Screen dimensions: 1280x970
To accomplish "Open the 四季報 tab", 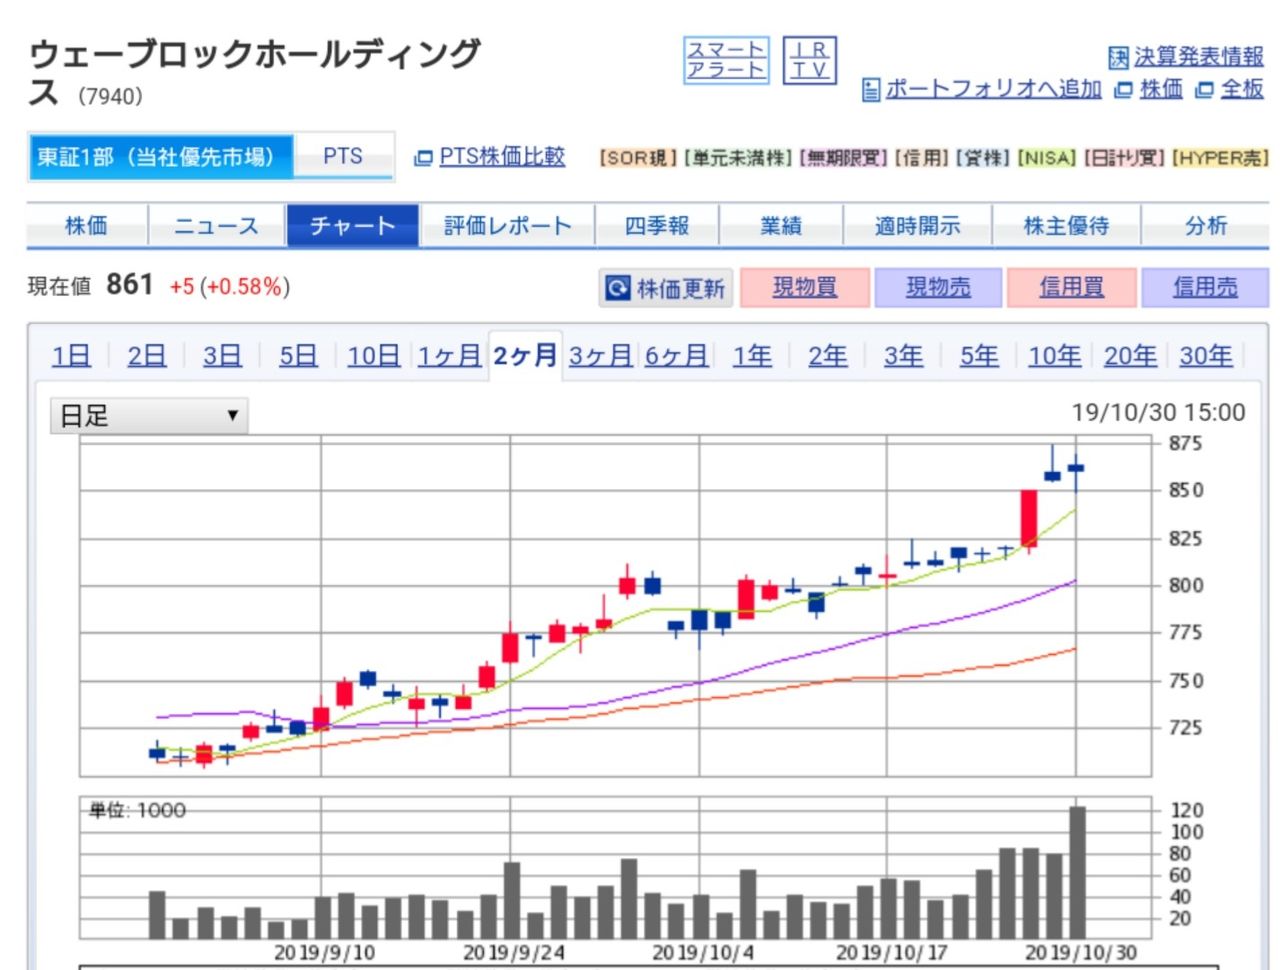I will tap(657, 226).
